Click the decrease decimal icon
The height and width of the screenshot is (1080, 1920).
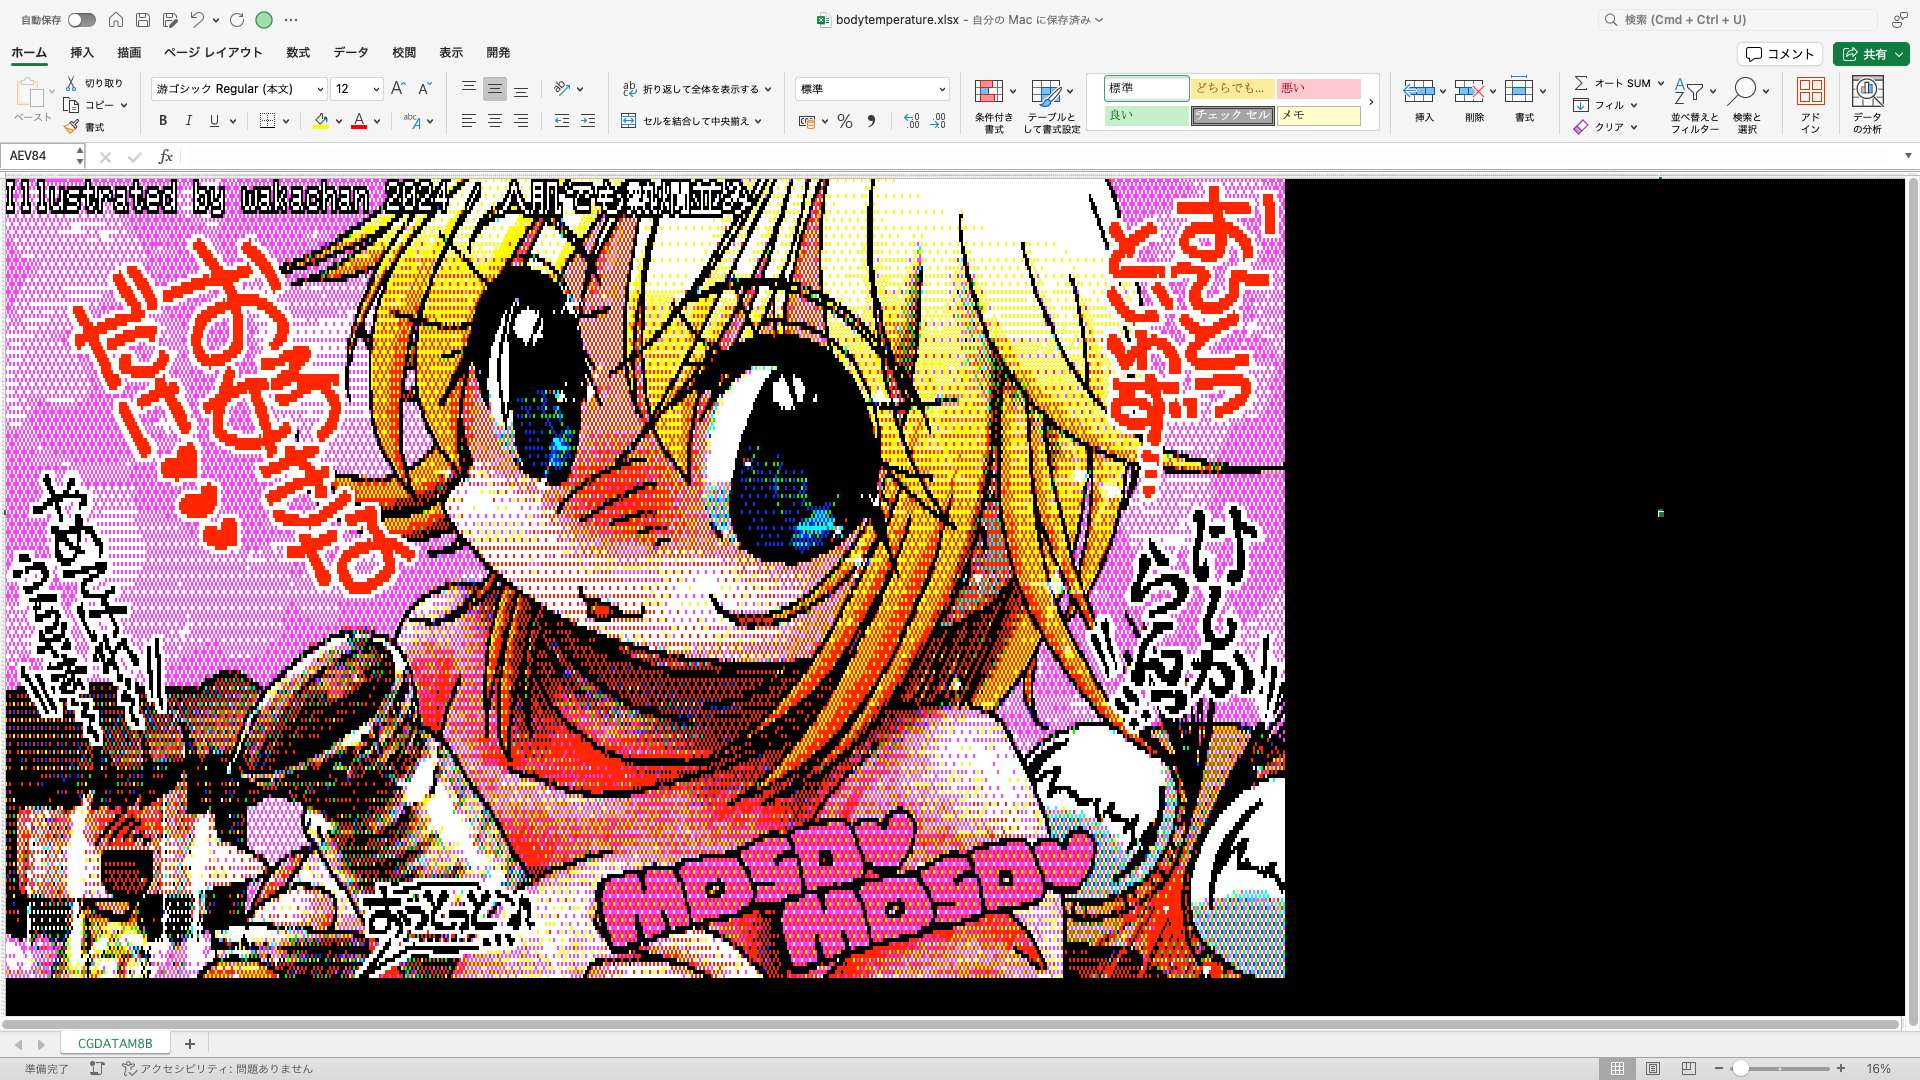point(938,121)
